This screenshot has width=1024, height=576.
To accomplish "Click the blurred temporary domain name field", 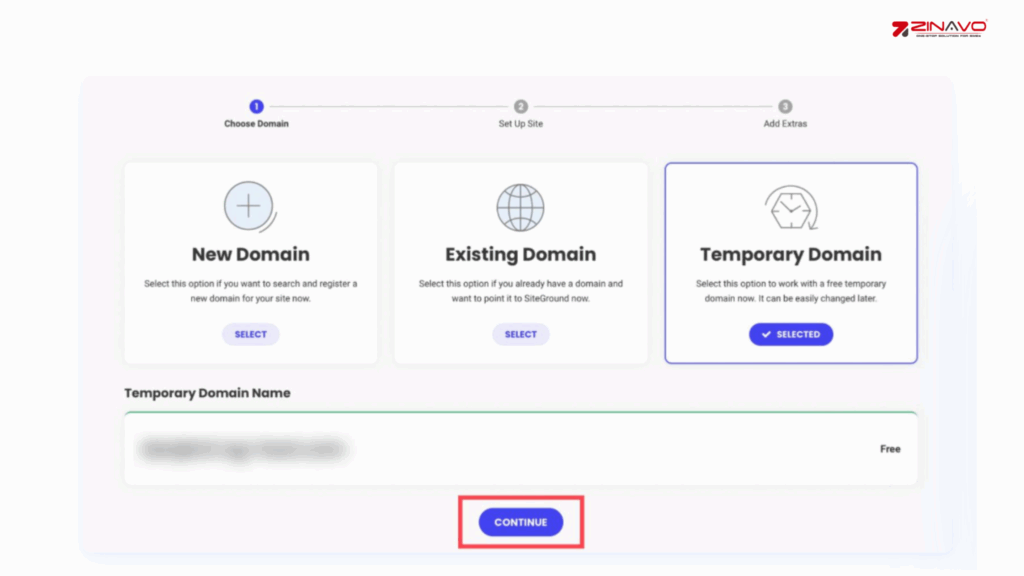I will (243, 449).
